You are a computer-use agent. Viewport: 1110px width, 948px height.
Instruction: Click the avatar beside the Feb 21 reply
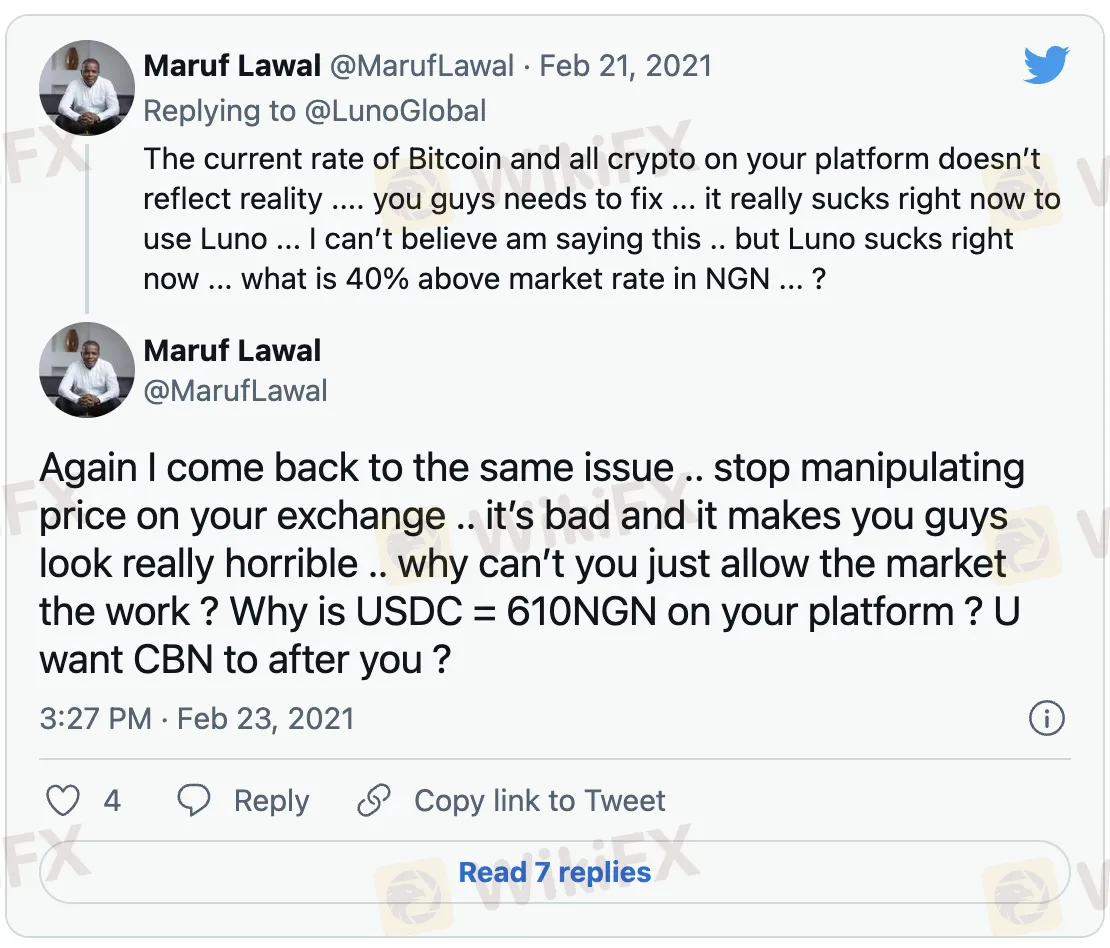(x=87, y=88)
